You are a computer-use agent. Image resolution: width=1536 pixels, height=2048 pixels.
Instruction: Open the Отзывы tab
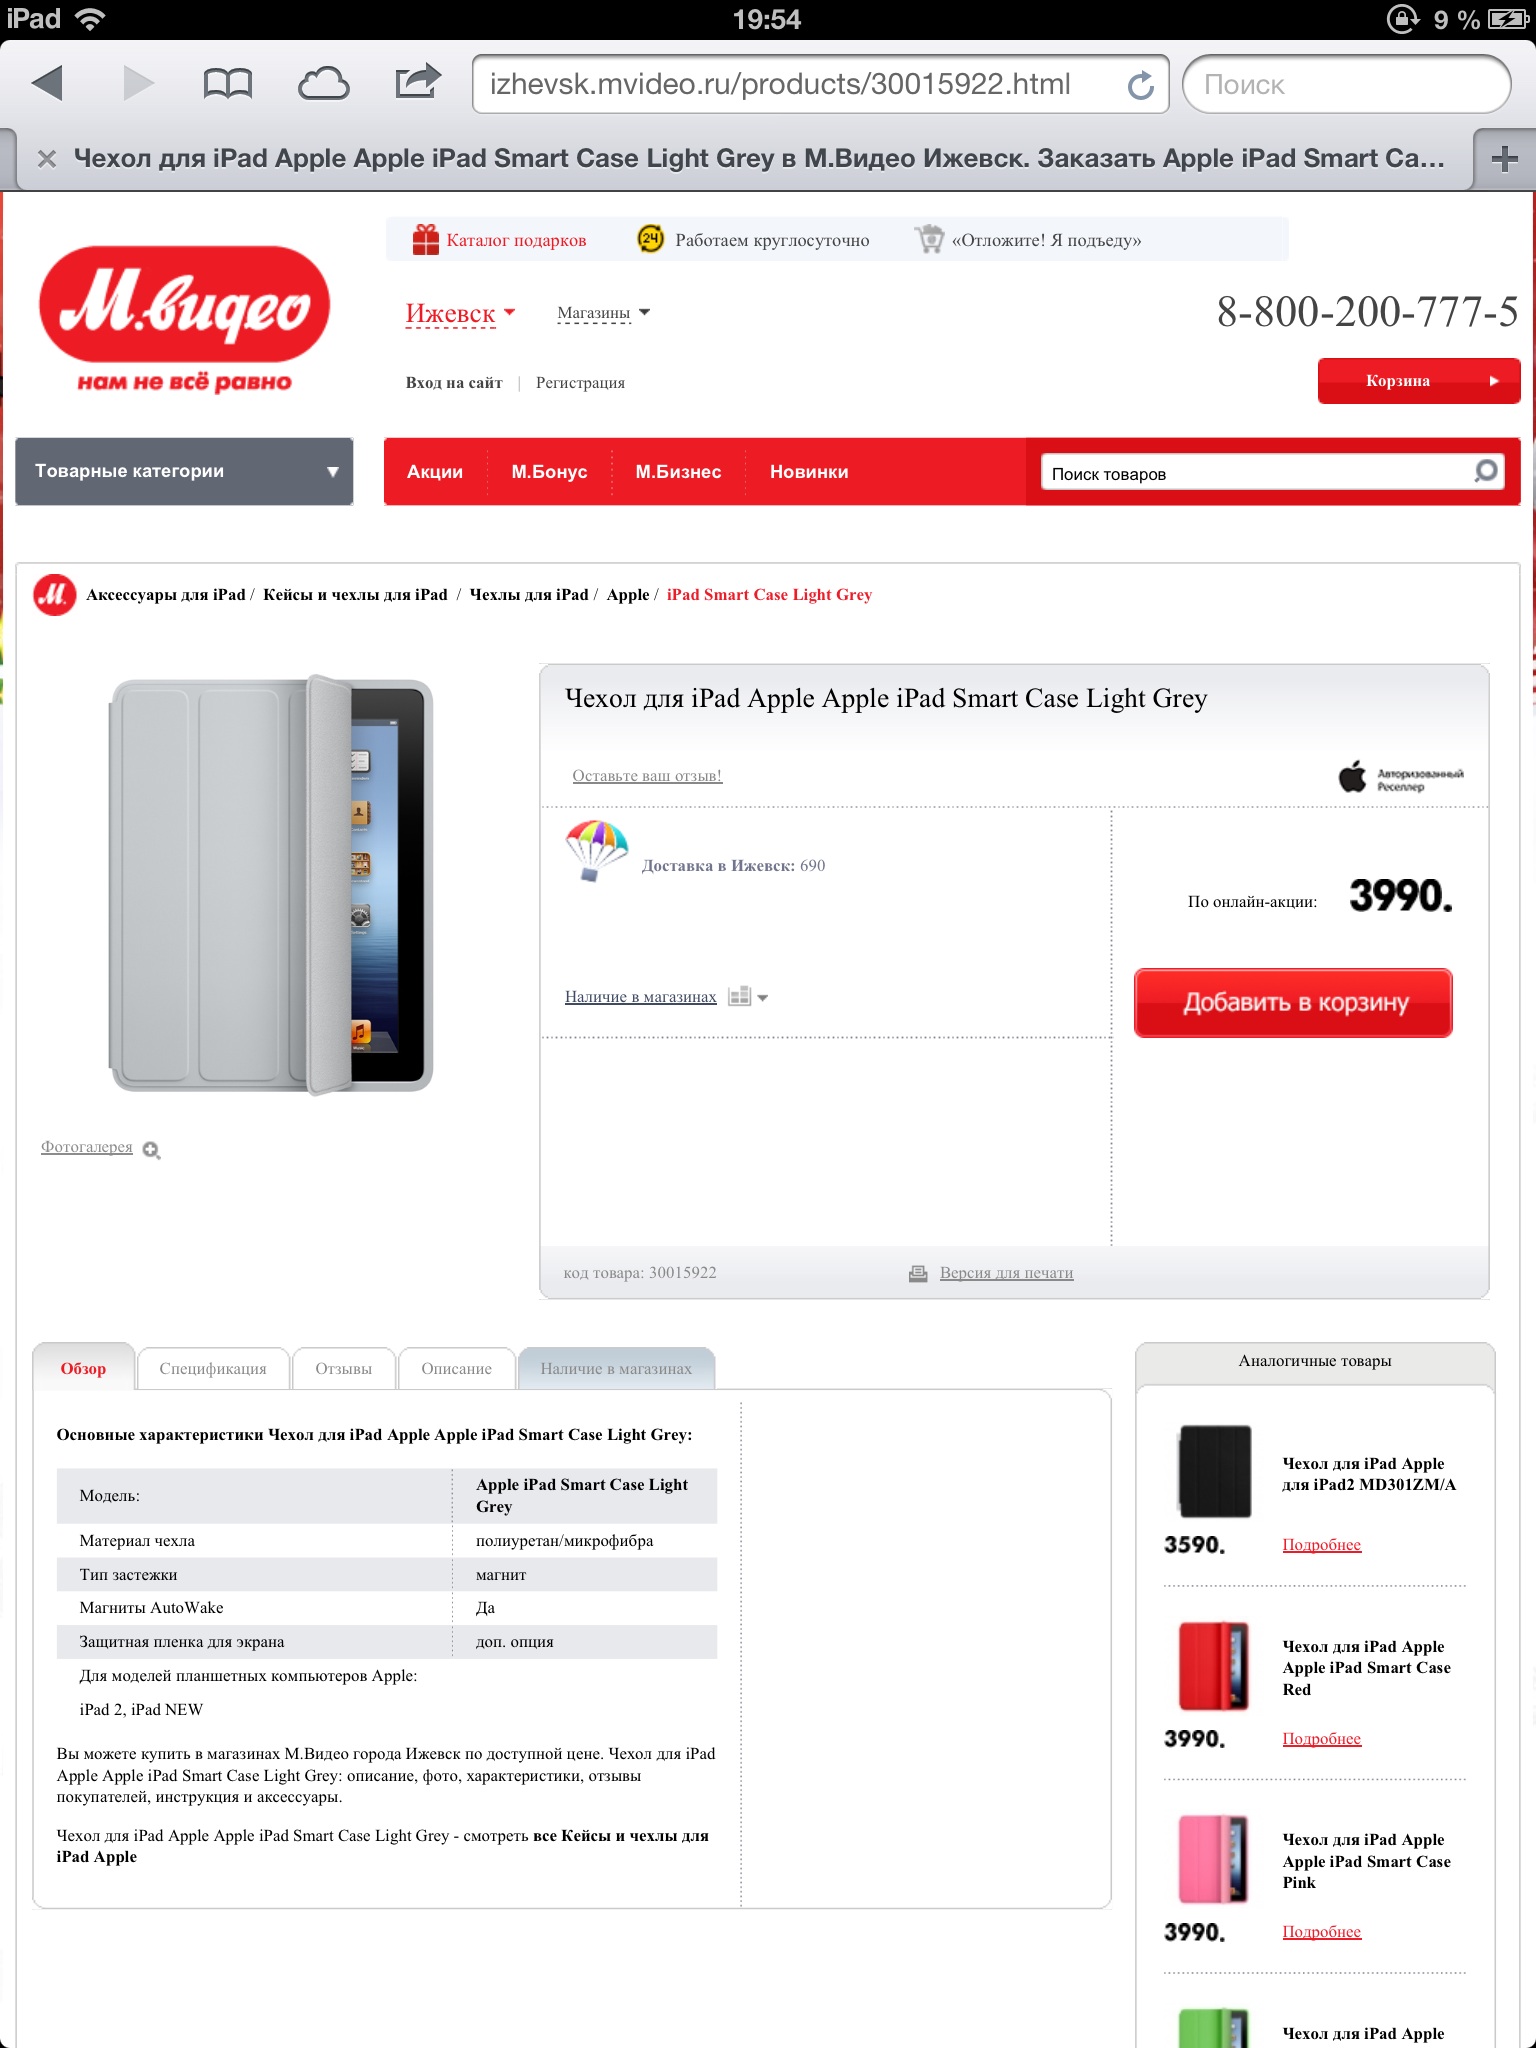pos(343,1368)
